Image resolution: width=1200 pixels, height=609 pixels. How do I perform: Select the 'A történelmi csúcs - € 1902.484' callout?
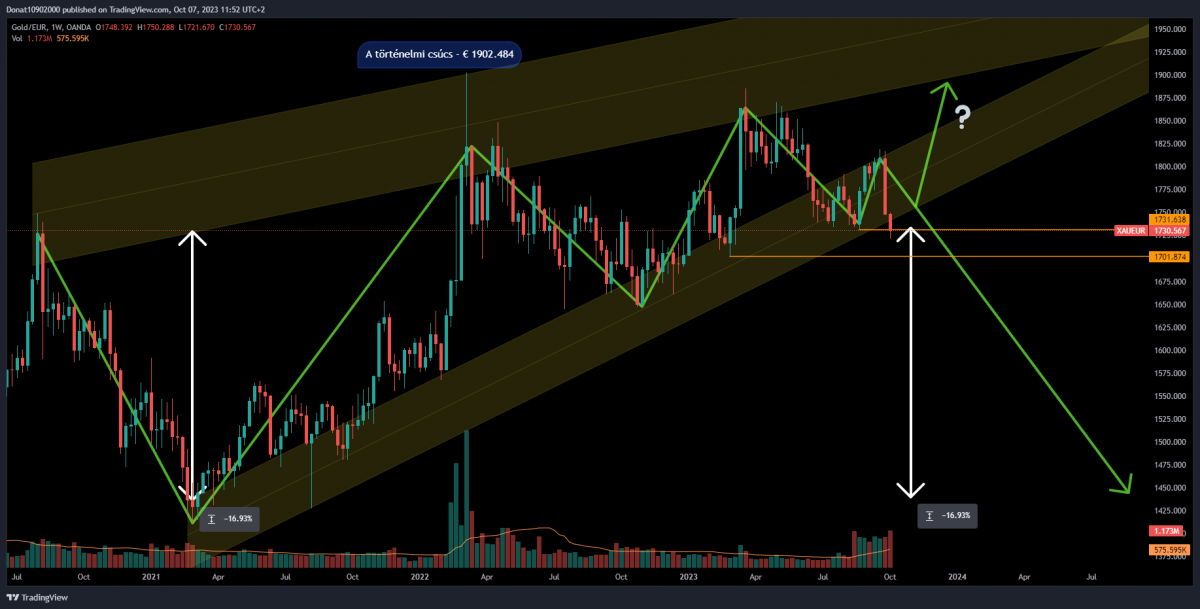439,54
